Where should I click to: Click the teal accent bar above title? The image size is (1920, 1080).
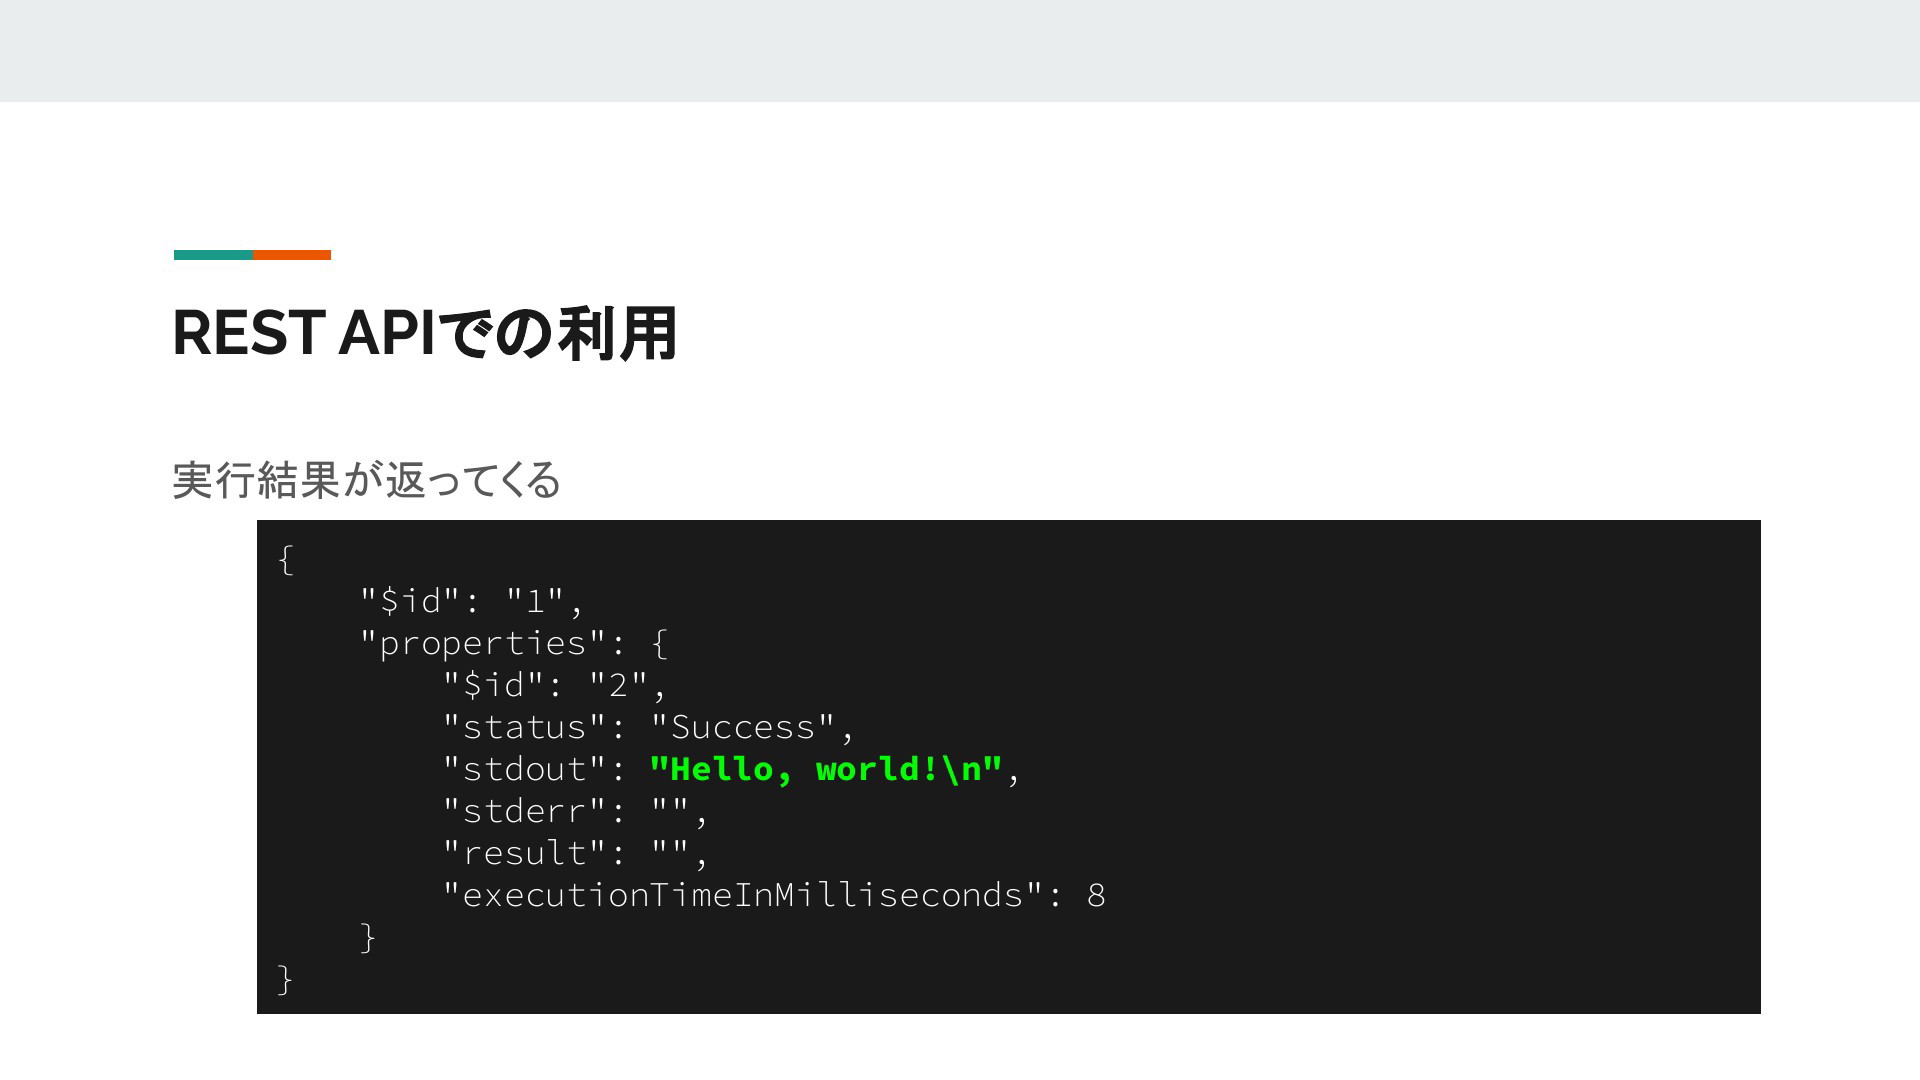pos(213,255)
